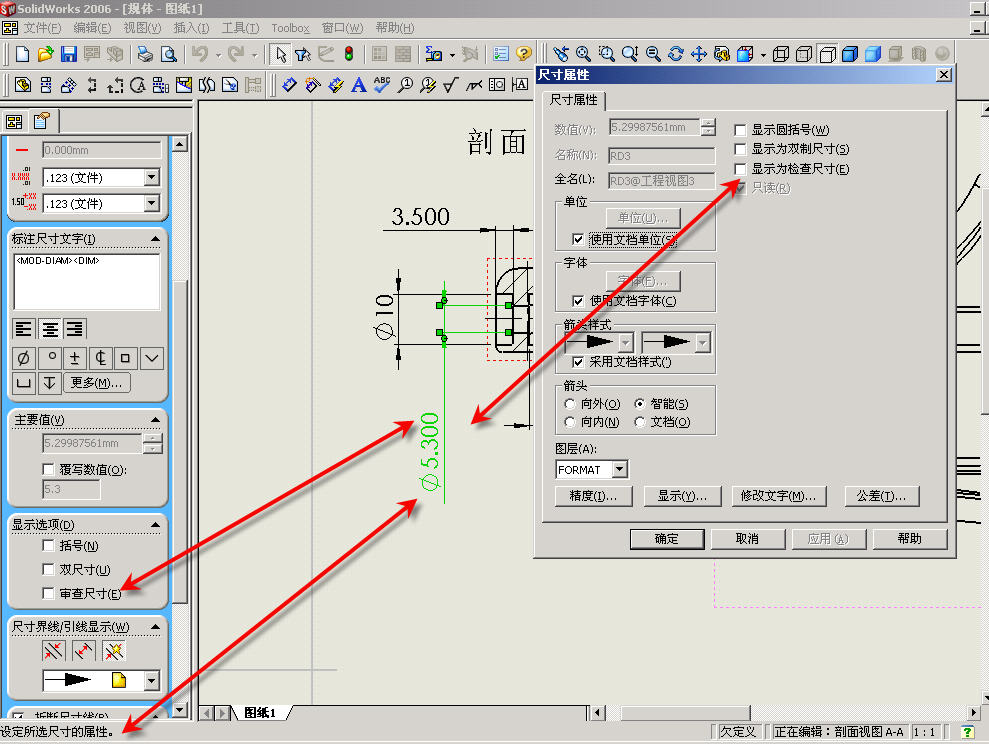Image resolution: width=989 pixels, height=744 pixels.
Task: Save the drawing with the floppy icon
Action: point(68,54)
